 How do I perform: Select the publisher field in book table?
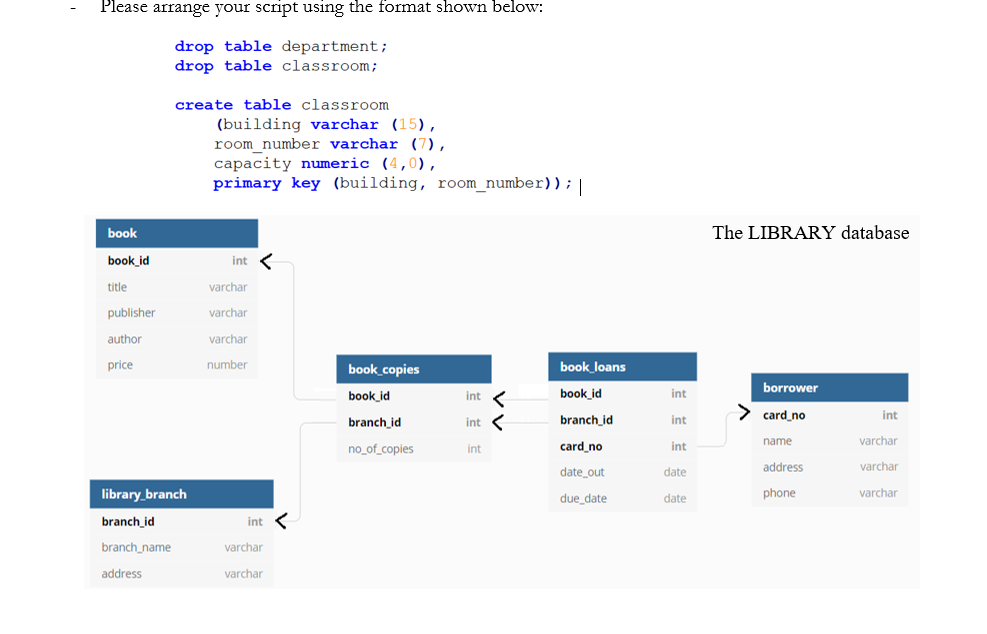coord(131,312)
